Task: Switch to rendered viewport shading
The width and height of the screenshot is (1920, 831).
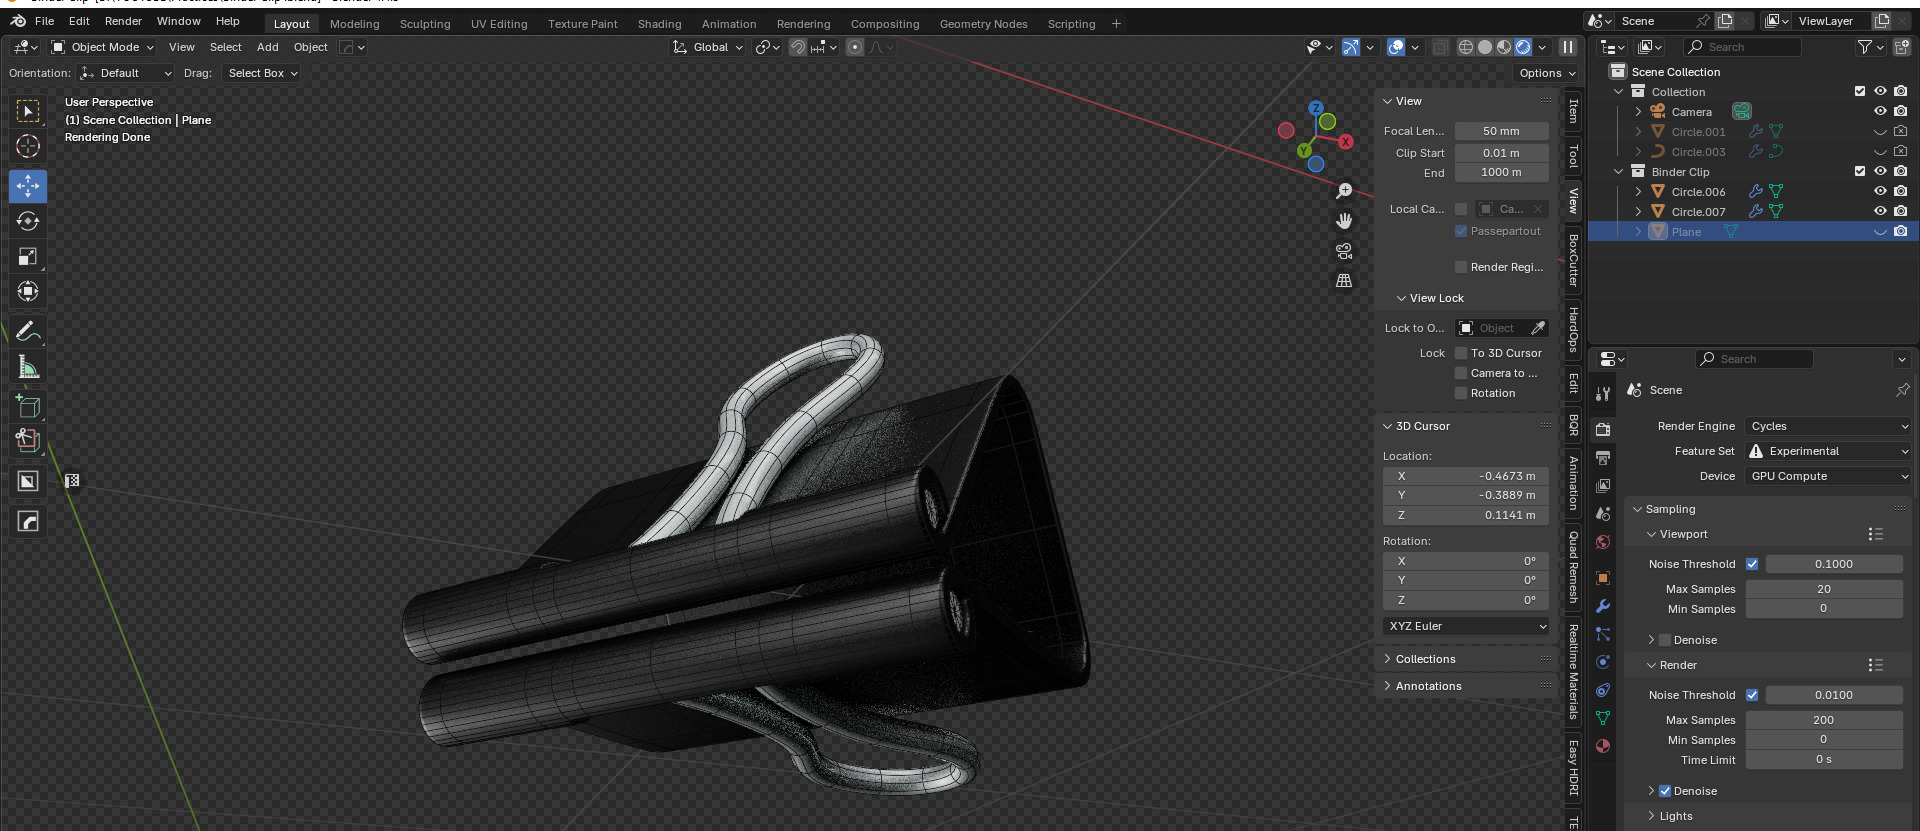Action: (x=1523, y=47)
